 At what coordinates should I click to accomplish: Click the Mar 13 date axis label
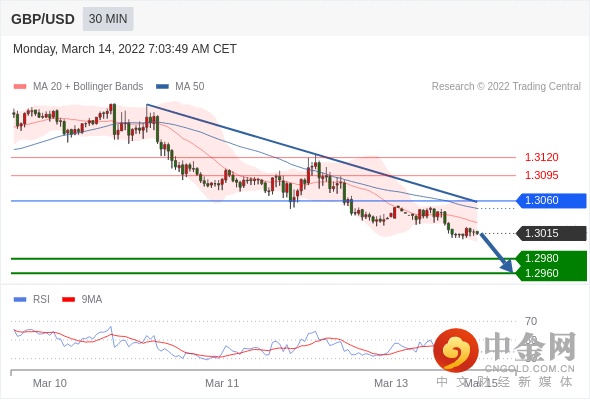391,383
